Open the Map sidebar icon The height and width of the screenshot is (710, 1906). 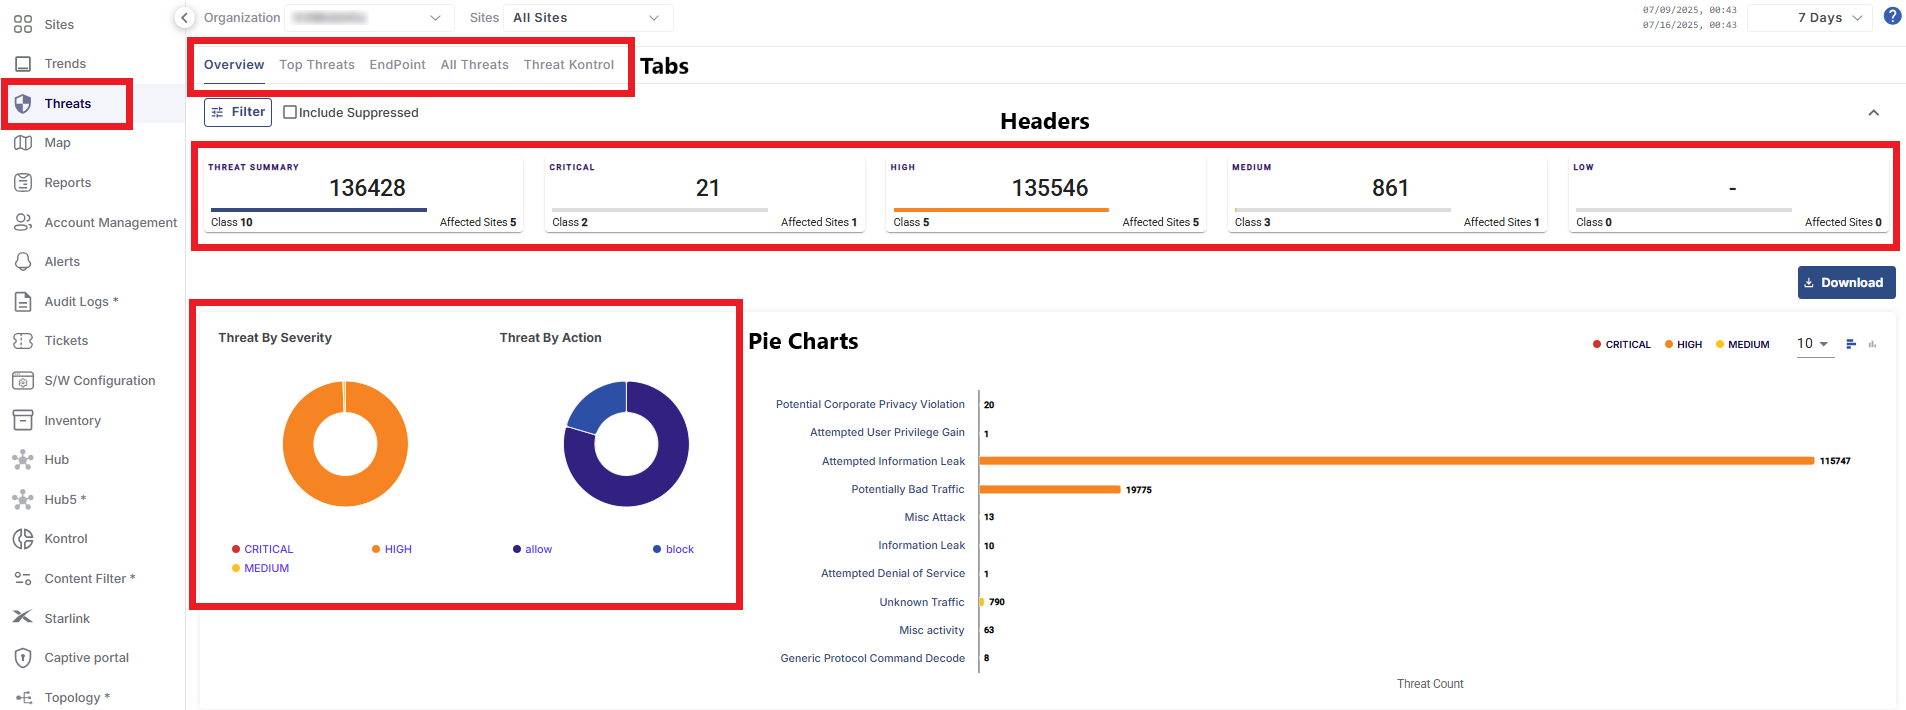point(23,143)
